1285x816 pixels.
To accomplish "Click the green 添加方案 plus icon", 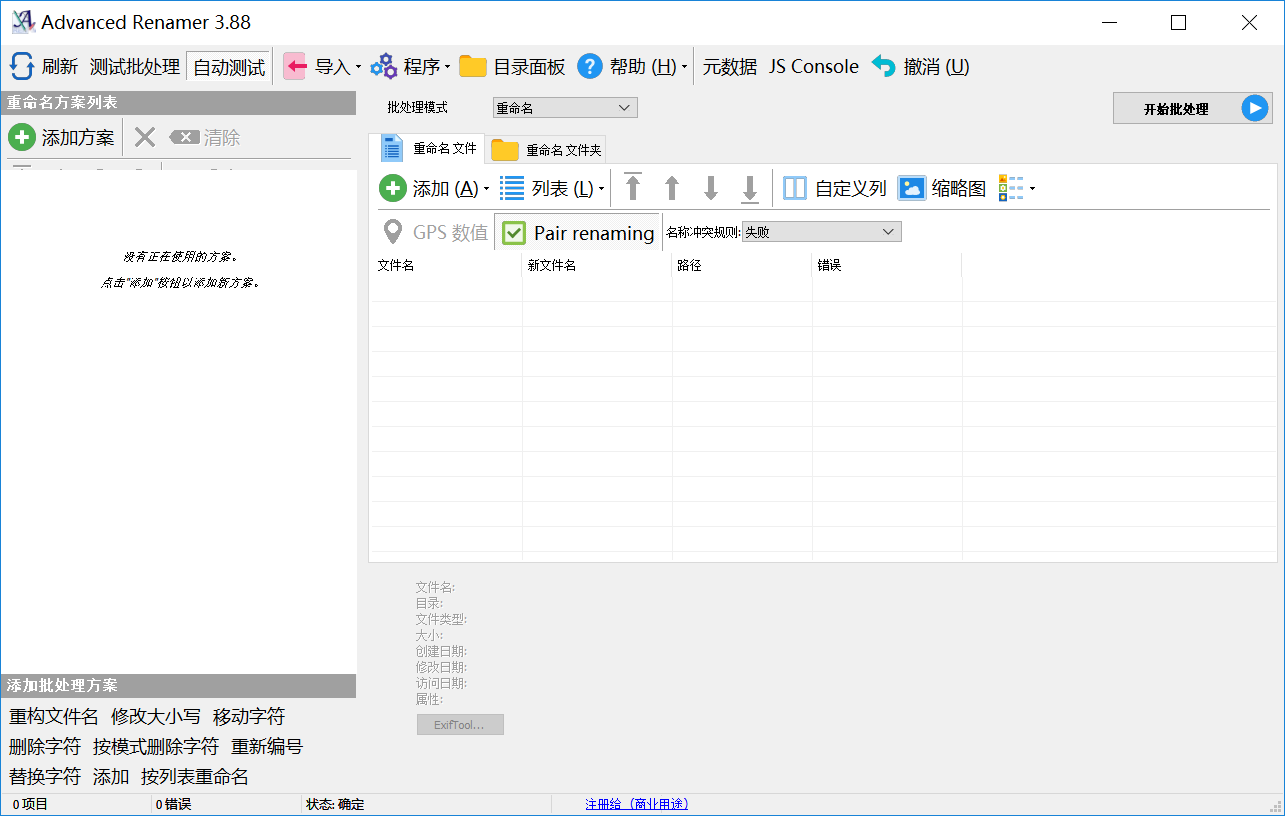I will [22, 137].
